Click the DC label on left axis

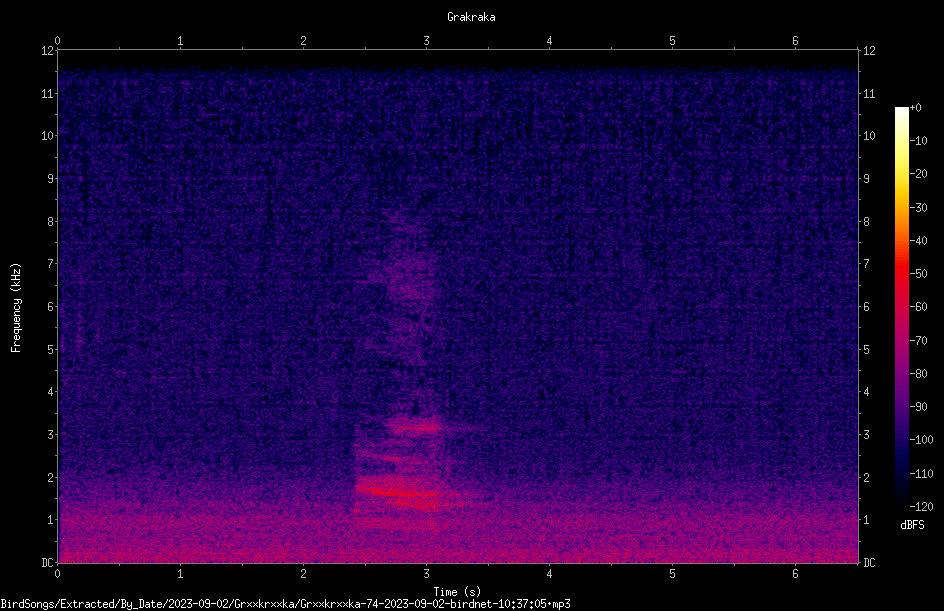click(48, 562)
